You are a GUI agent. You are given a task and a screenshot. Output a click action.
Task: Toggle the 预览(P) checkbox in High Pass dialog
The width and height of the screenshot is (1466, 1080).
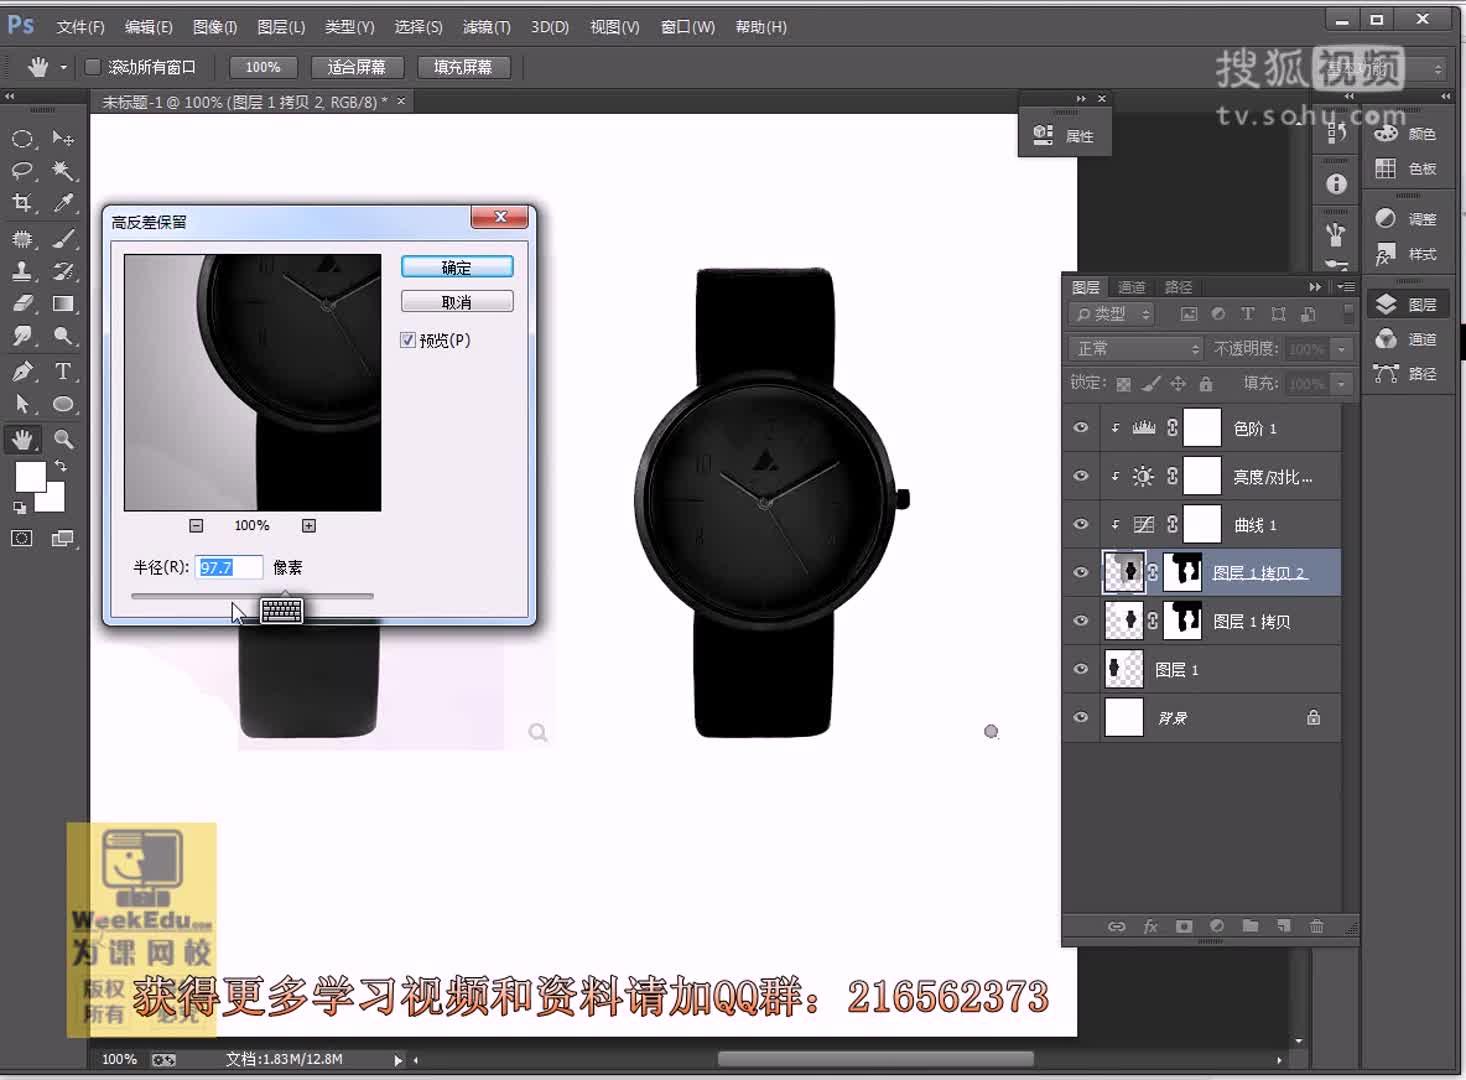[408, 340]
